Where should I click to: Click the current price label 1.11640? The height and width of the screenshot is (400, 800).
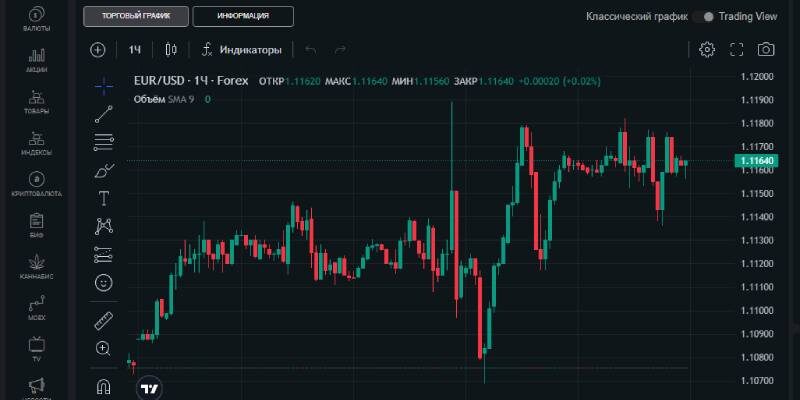coord(756,161)
